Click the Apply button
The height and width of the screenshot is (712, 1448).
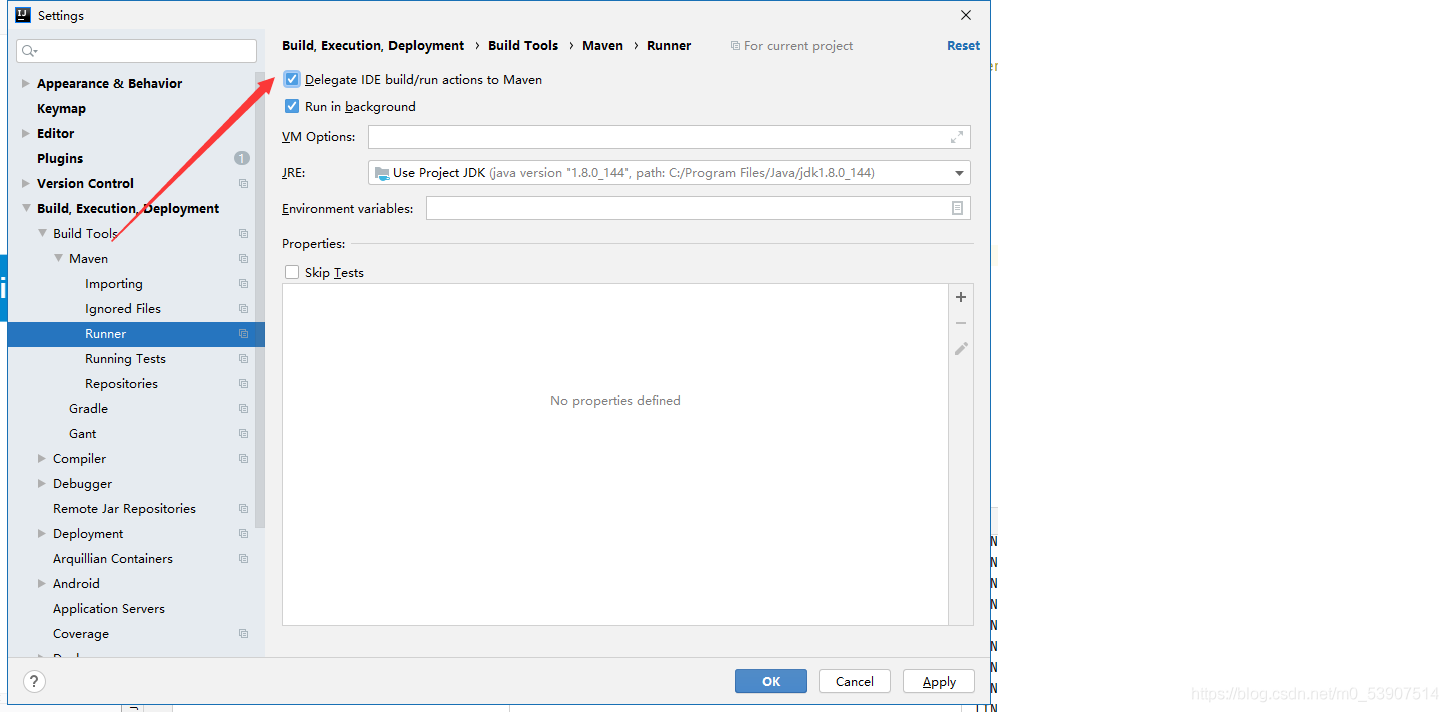pos(939,681)
